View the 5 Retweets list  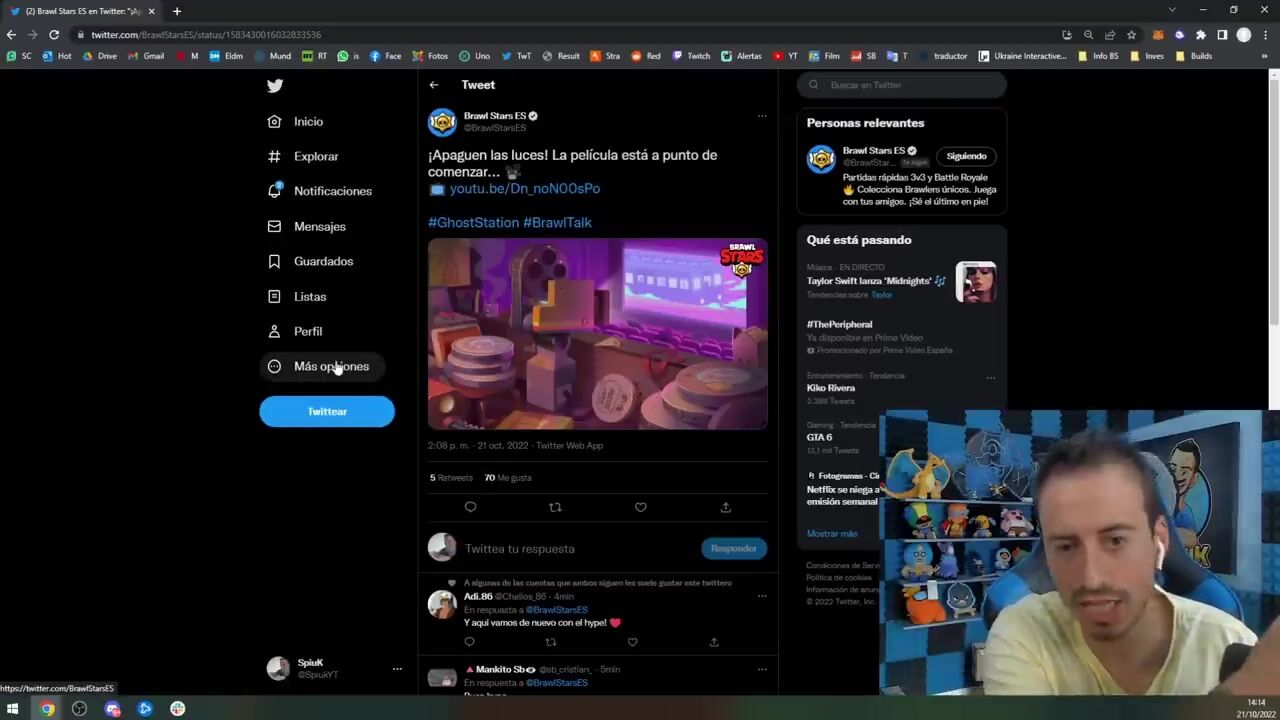click(451, 478)
